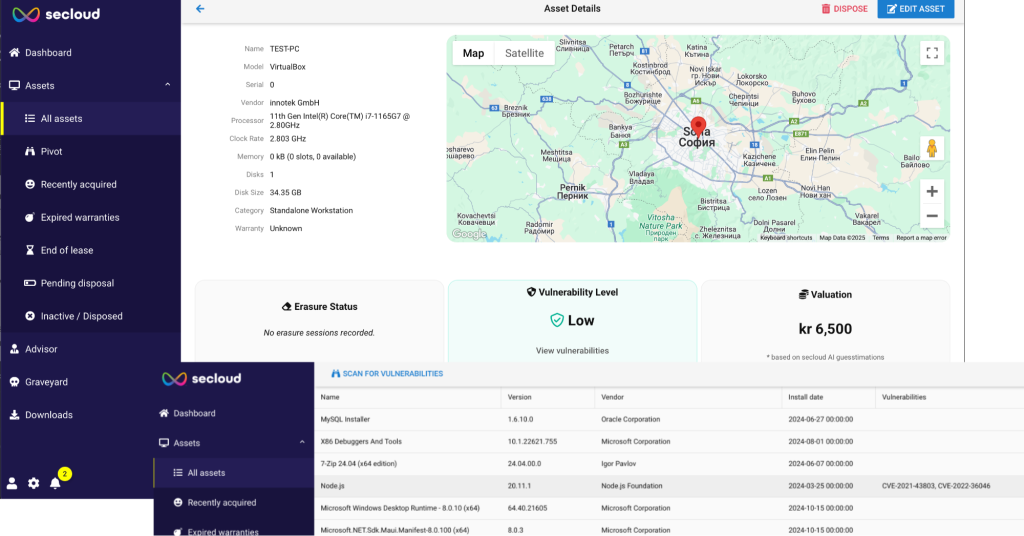This screenshot has height=536, width=1024.
Task: Click SCAN FOR VULNERABILITIES button
Action: (x=387, y=373)
